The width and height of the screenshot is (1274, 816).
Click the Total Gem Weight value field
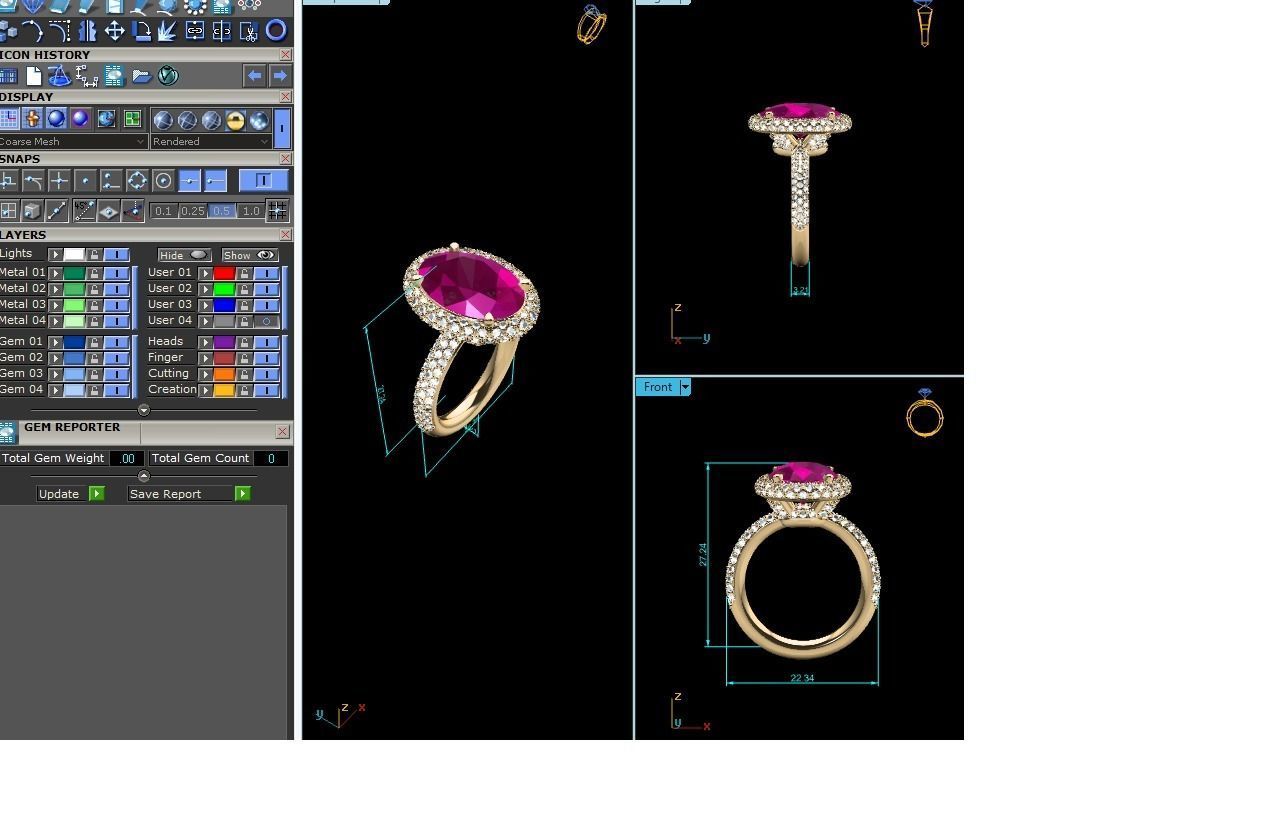click(127, 458)
